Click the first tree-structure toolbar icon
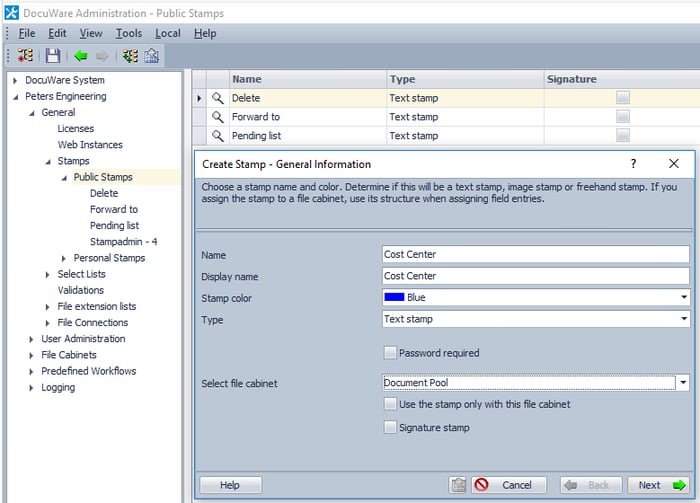 (27, 56)
